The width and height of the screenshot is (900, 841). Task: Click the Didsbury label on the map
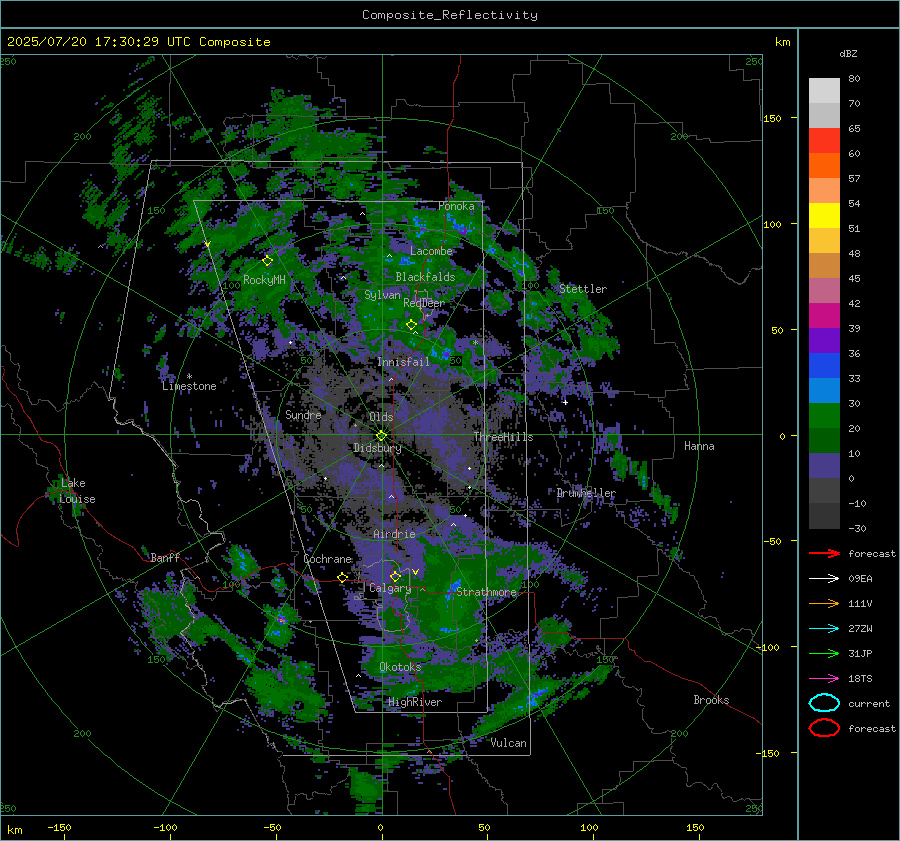(377, 448)
